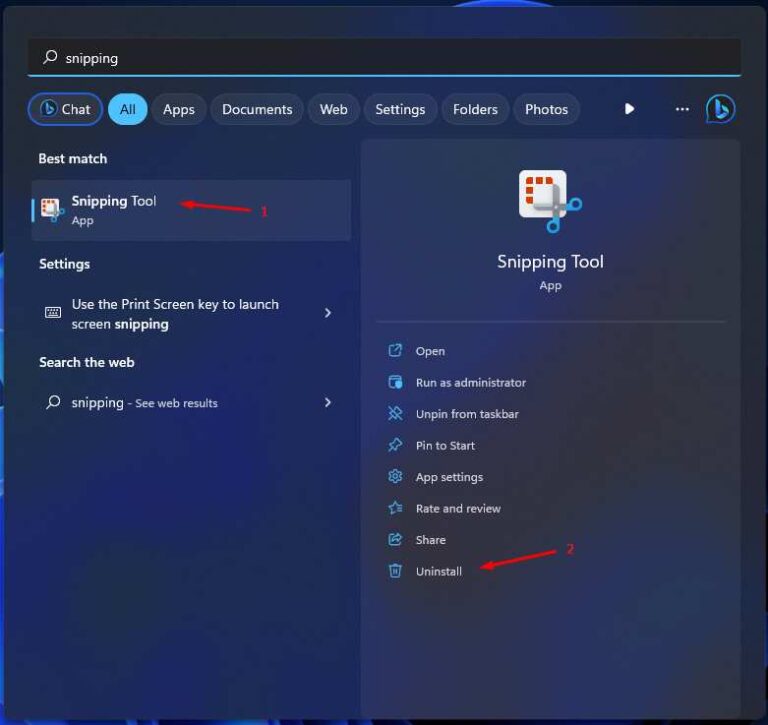Switch to the Photos filter tab
Image resolution: width=768 pixels, height=725 pixels.
pyautogui.click(x=546, y=109)
